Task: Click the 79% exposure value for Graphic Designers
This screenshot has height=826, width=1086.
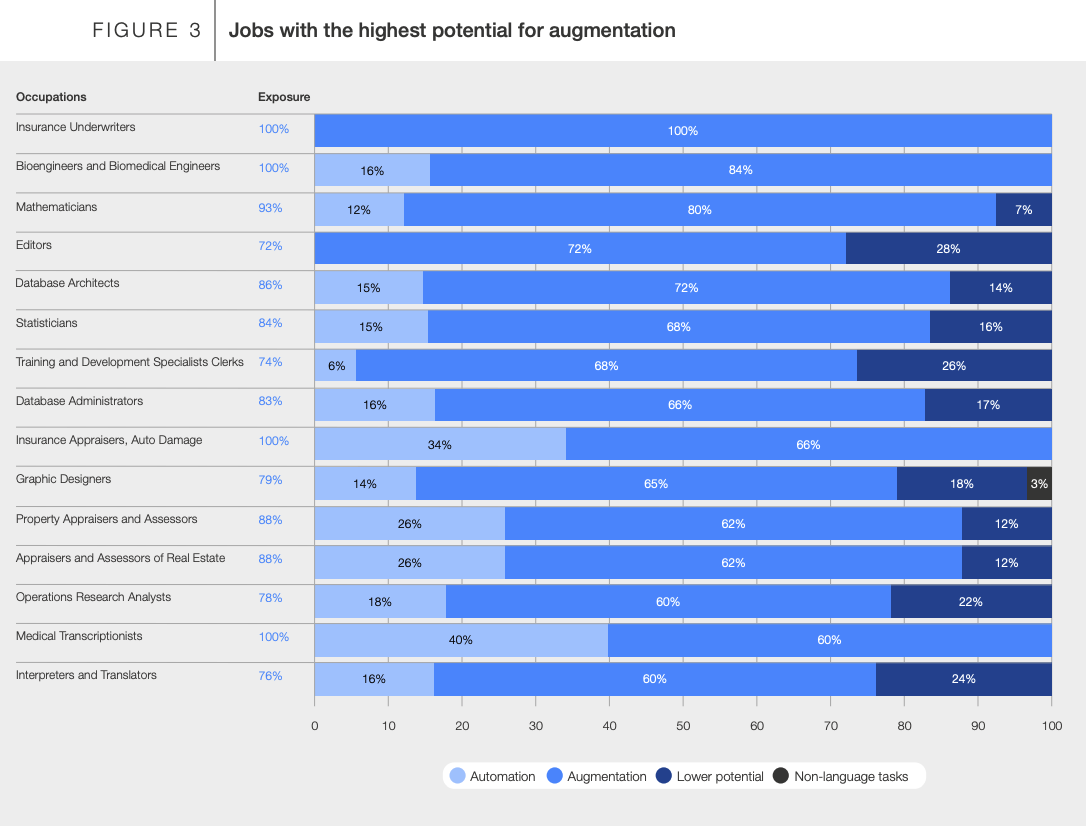Action: 270,480
